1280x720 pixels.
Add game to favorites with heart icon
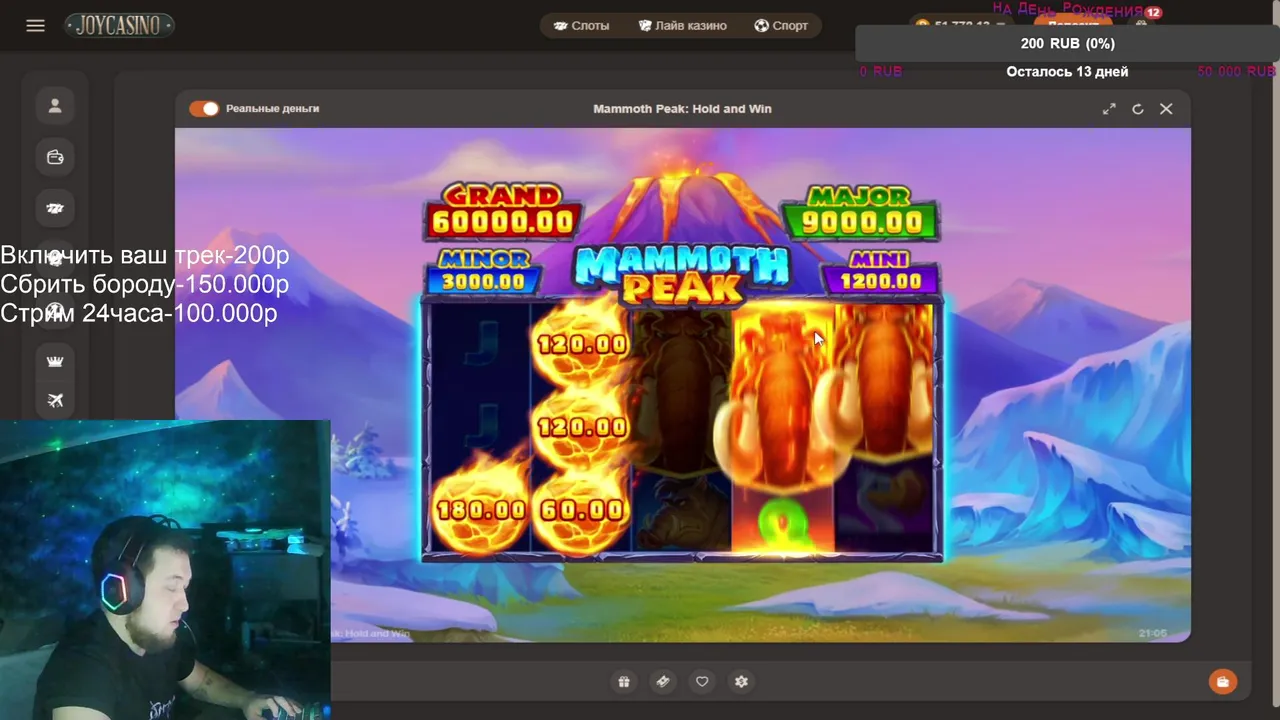702,682
